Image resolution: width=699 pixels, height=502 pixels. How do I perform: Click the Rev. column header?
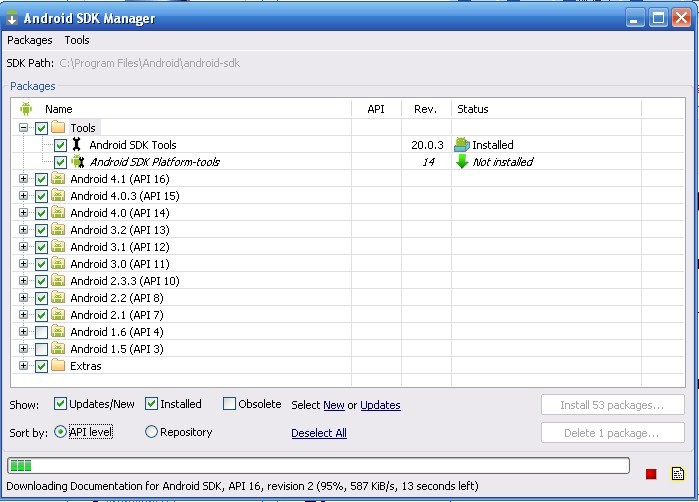(x=425, y=109)
